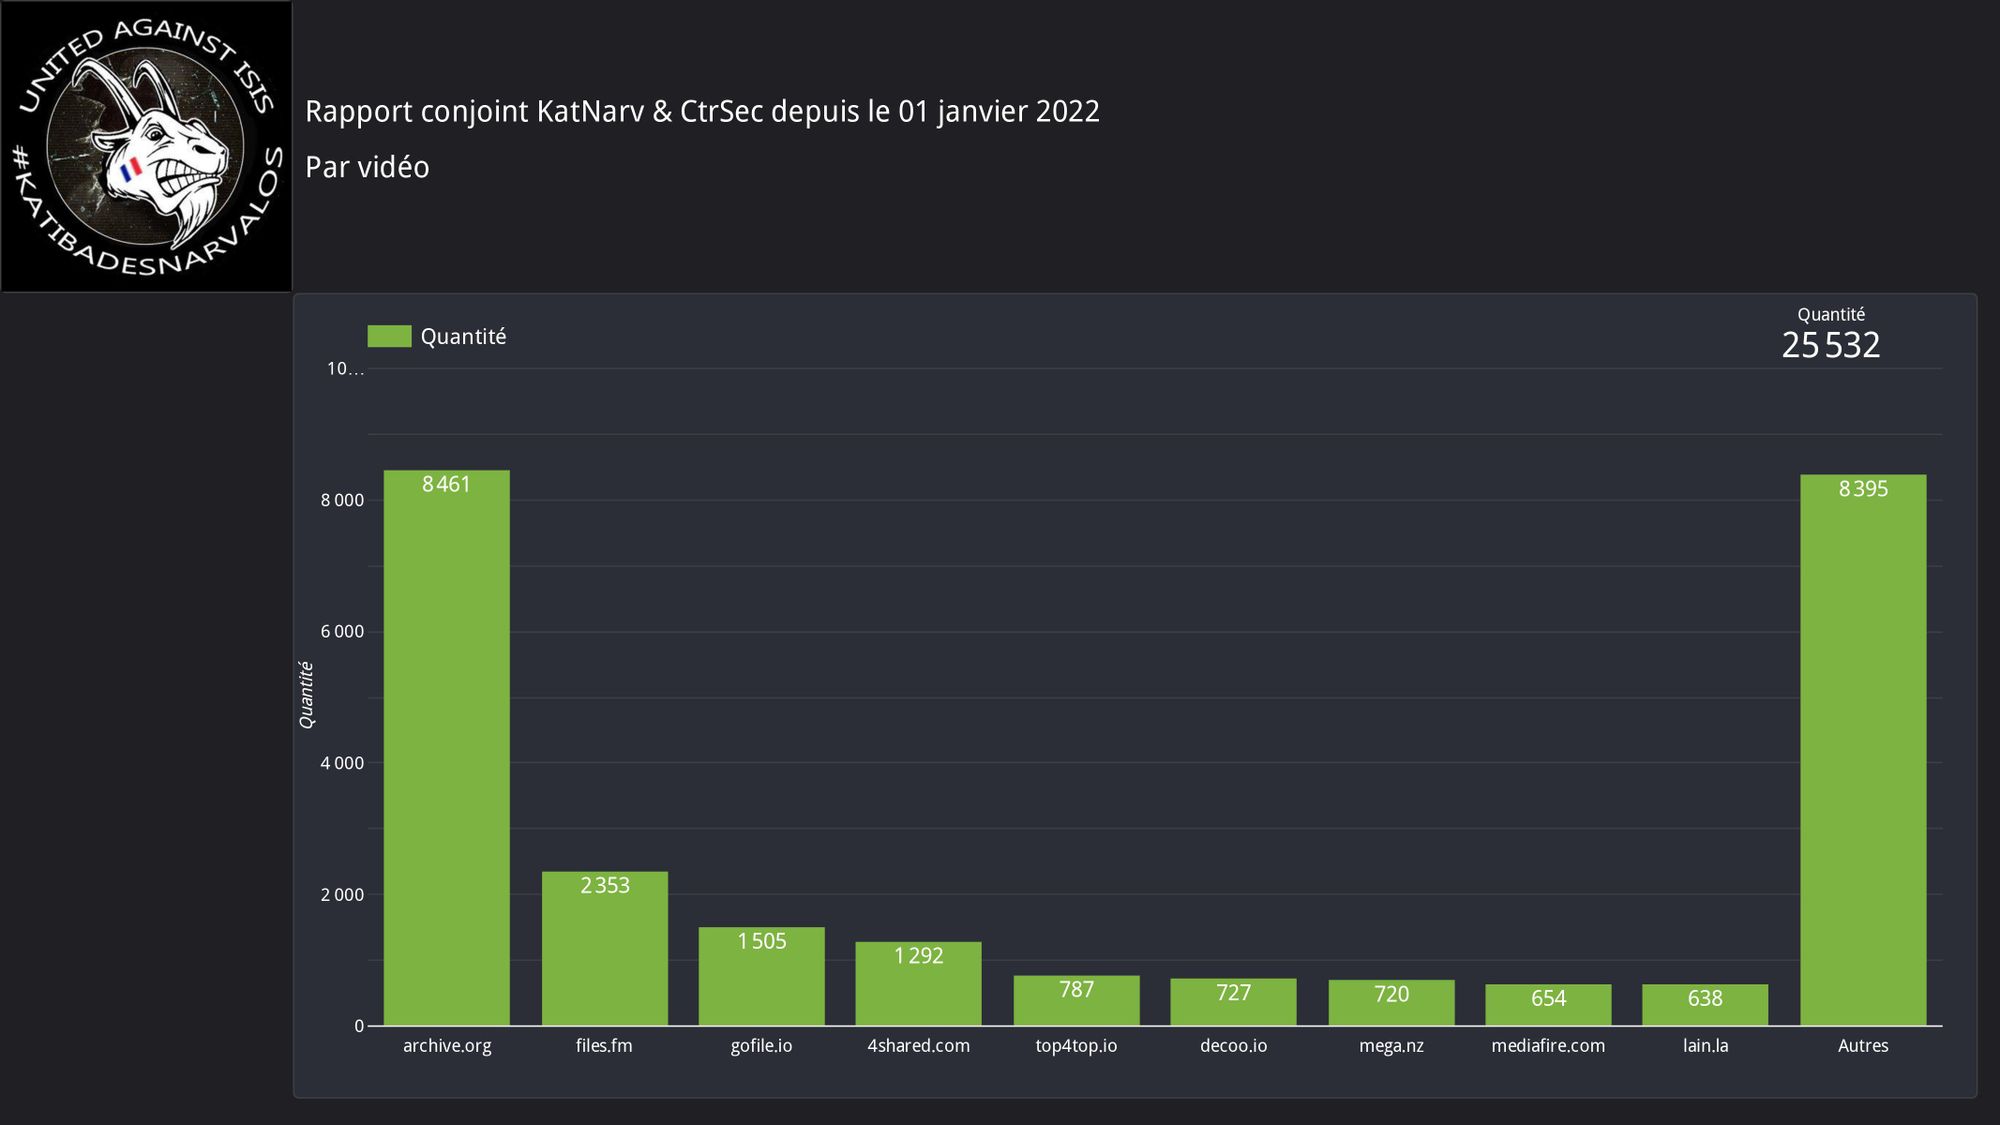Screen dimensions: 2000x1125
Task: Click the files.fm axis label
Action: click(x=604, y=1046)
